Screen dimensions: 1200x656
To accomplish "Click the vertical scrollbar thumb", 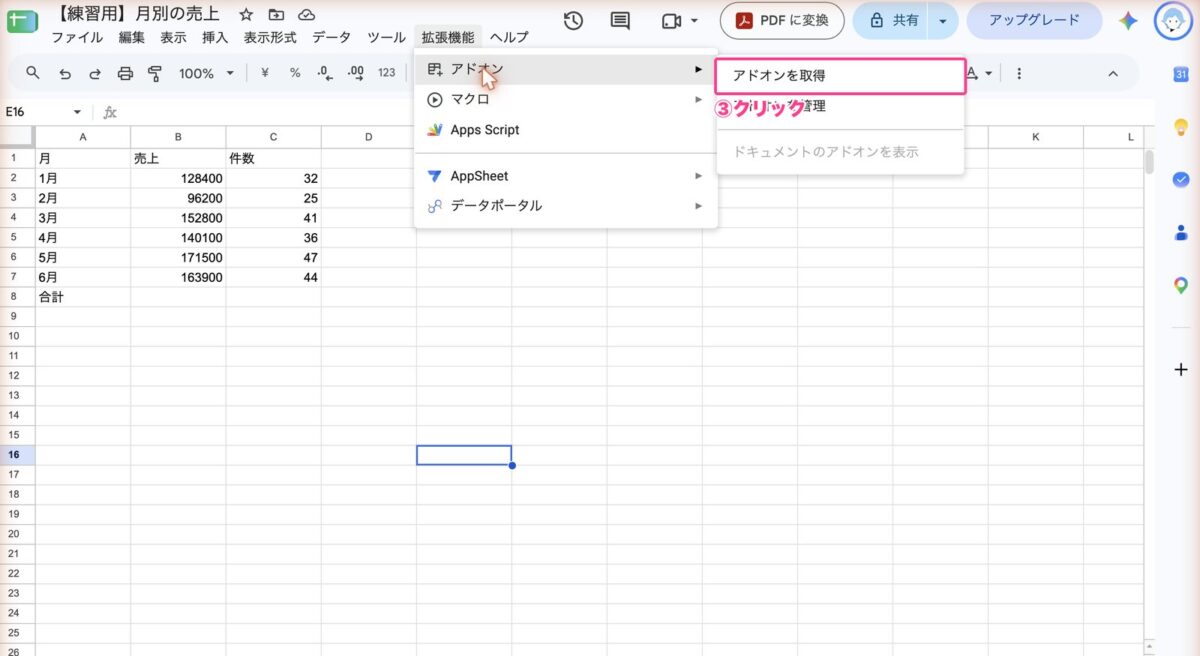I will (x=1149, y=161).
